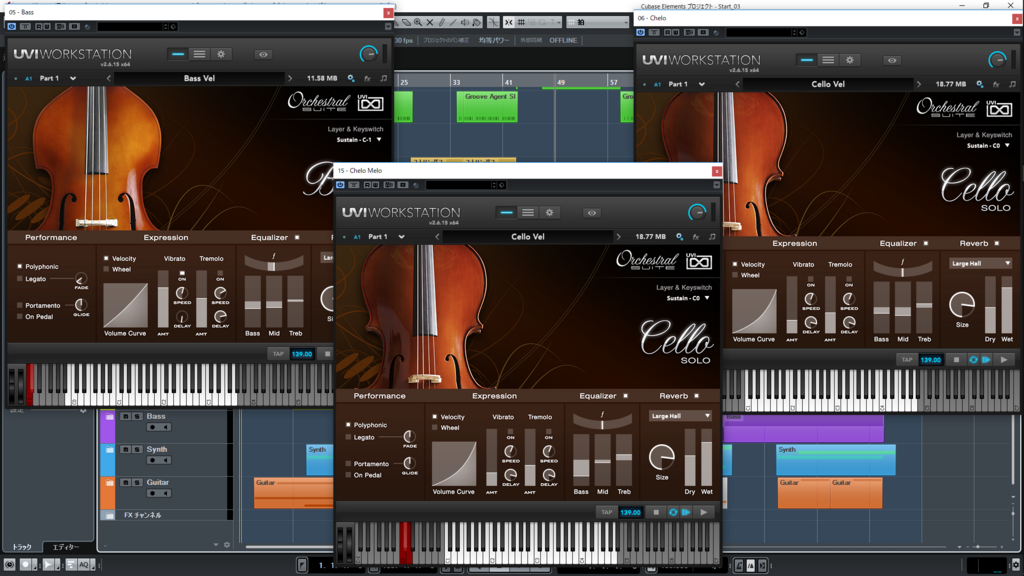The height and width of the screenshot is (576, 1024).
Task: Open track list settings gear below FX channel
Action: coord(227,545)
